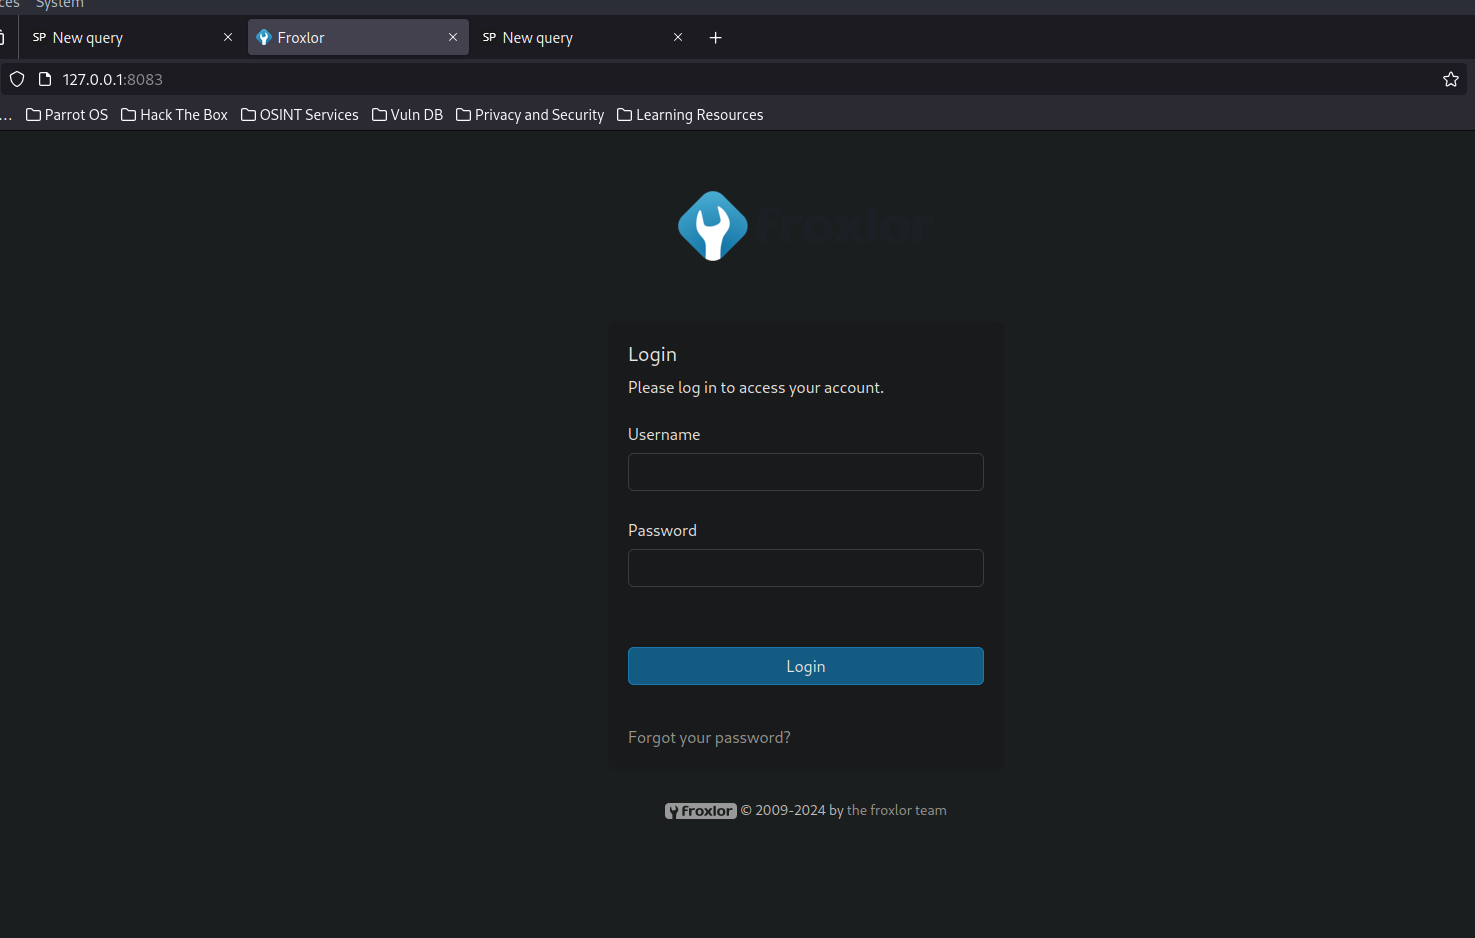This screenshot has width=1475, height=938.
Task: Click the Froxlor logo at top
Action: coord(806,226)
